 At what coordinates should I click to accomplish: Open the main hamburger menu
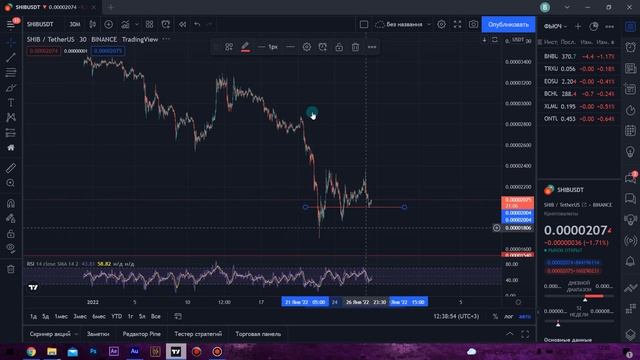click(11, 24)
